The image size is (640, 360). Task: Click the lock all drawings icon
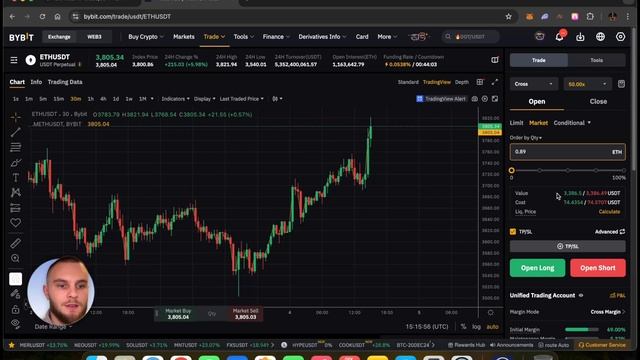pos(16,309)
